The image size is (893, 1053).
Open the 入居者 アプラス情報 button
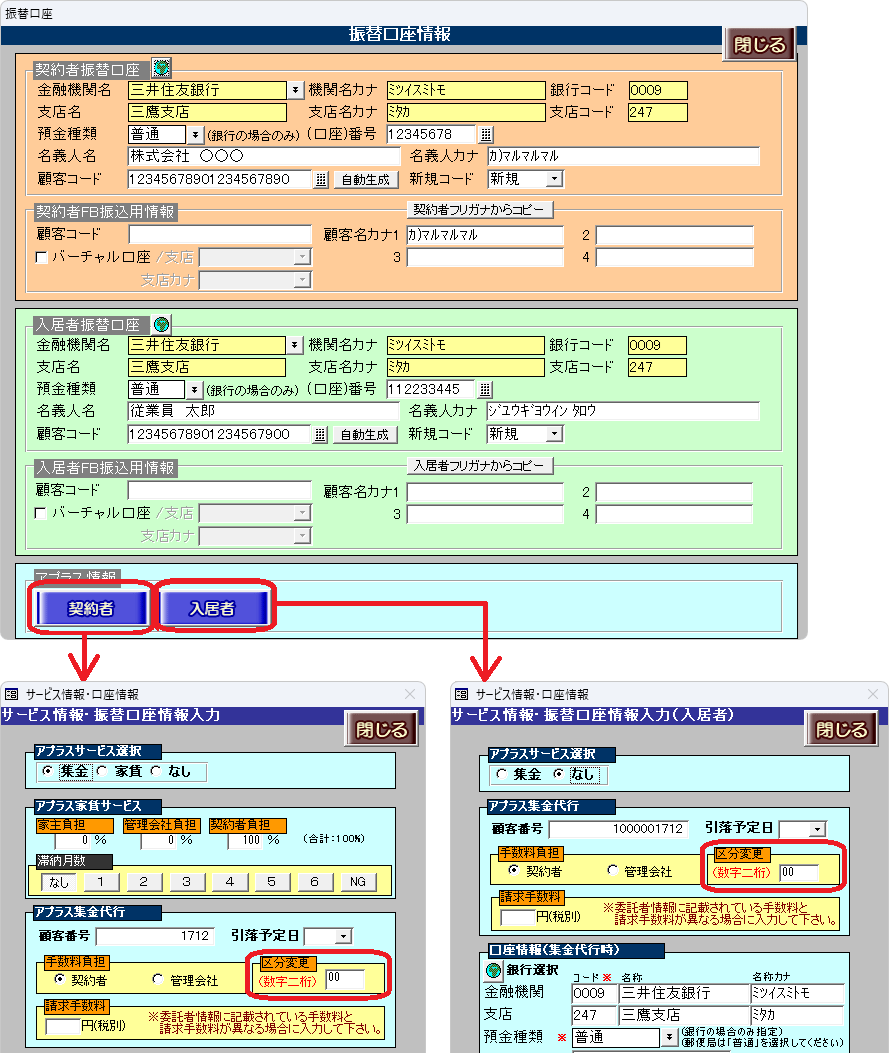pos(215,608)
